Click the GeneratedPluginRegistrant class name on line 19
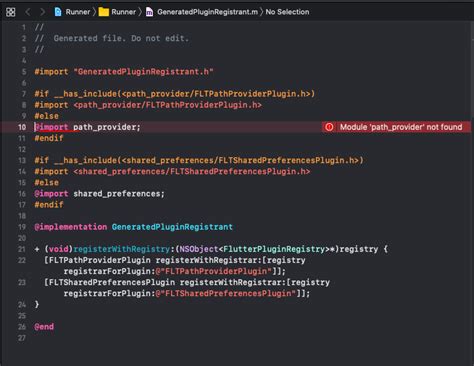 tap(172, 227)
